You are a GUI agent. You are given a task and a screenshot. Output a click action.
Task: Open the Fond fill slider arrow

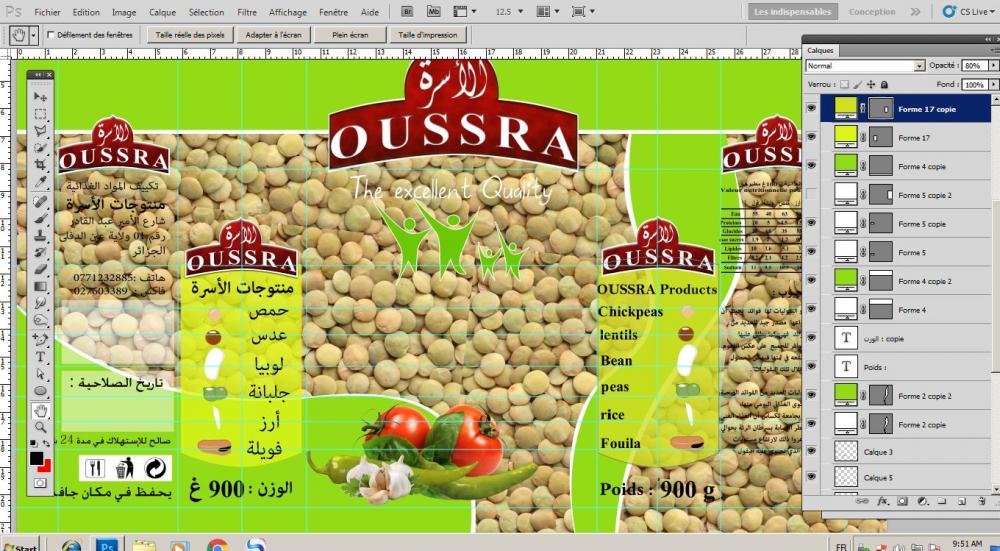click(x=992, y=84)
